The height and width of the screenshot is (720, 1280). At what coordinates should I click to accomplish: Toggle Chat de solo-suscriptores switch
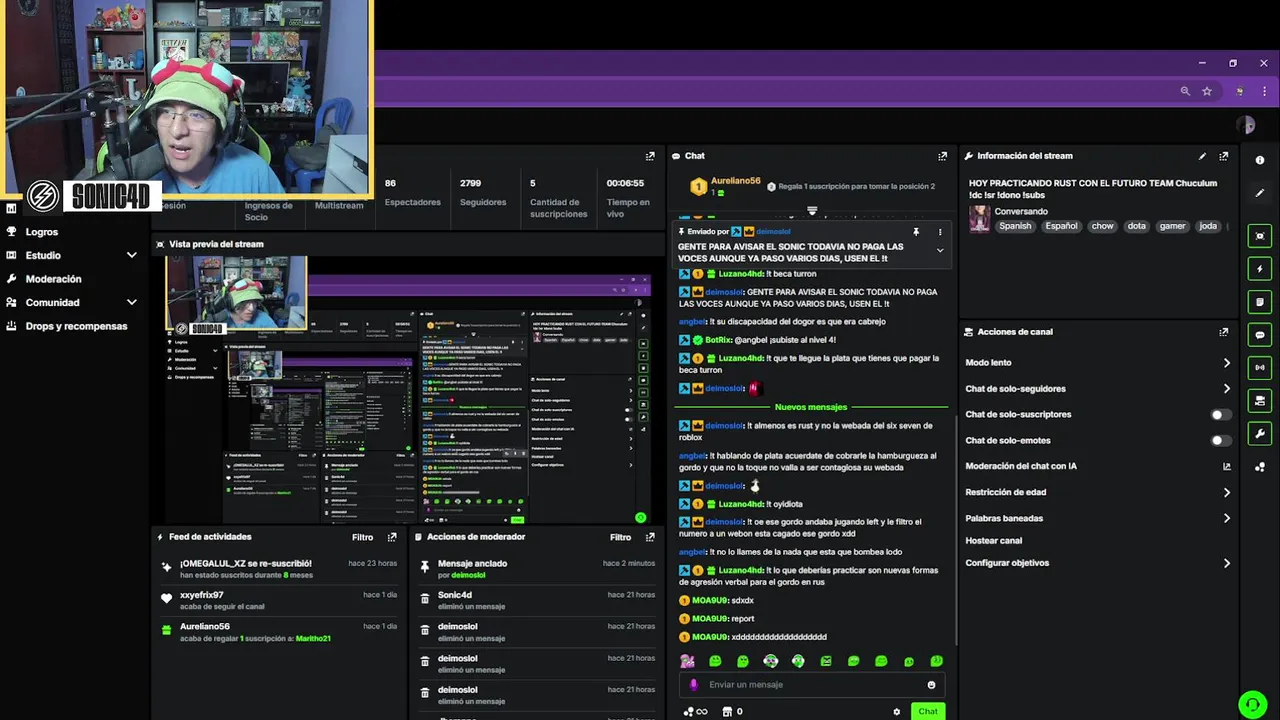pos(1220,415)
